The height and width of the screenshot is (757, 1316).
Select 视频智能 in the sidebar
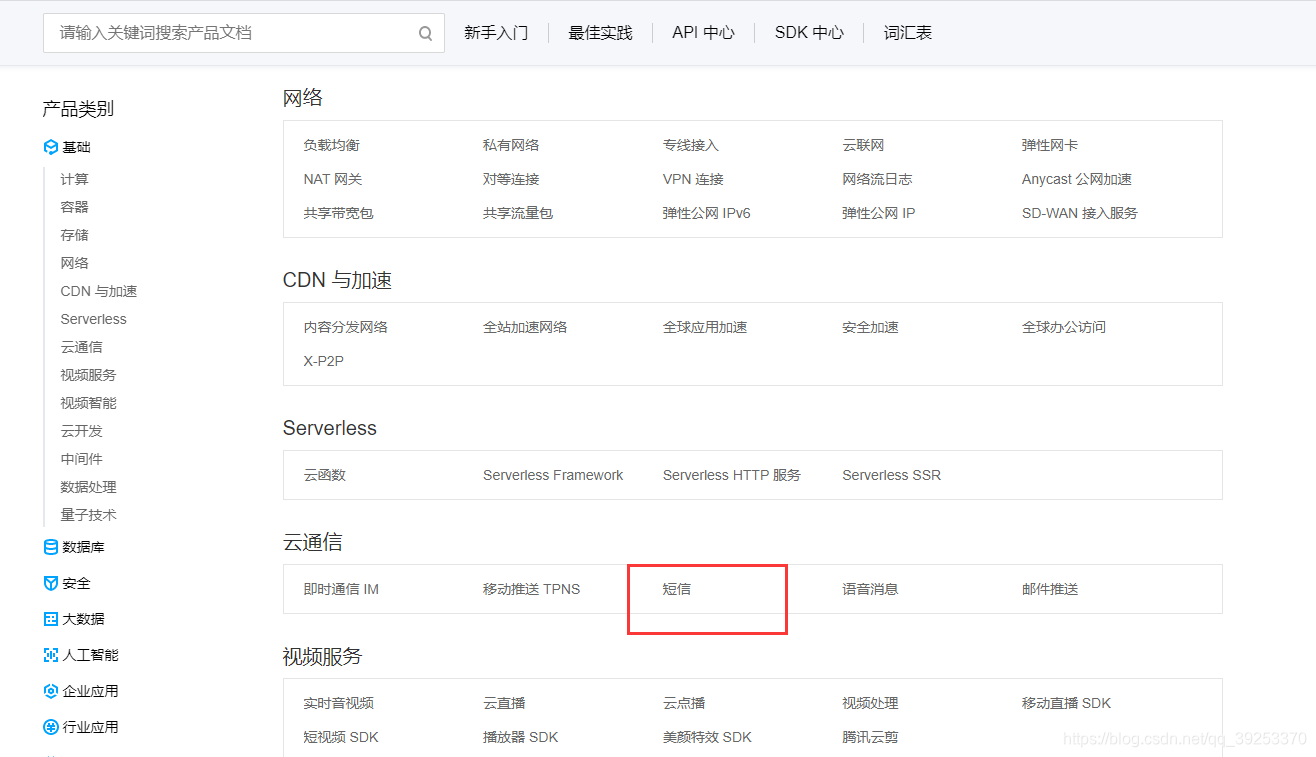(x=88, y=403)
